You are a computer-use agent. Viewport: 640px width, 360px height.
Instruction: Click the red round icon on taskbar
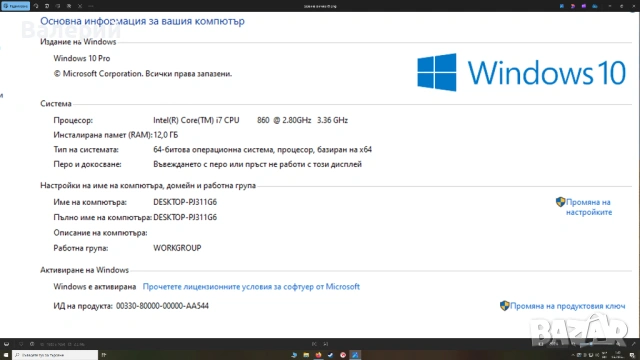point(343,355)
